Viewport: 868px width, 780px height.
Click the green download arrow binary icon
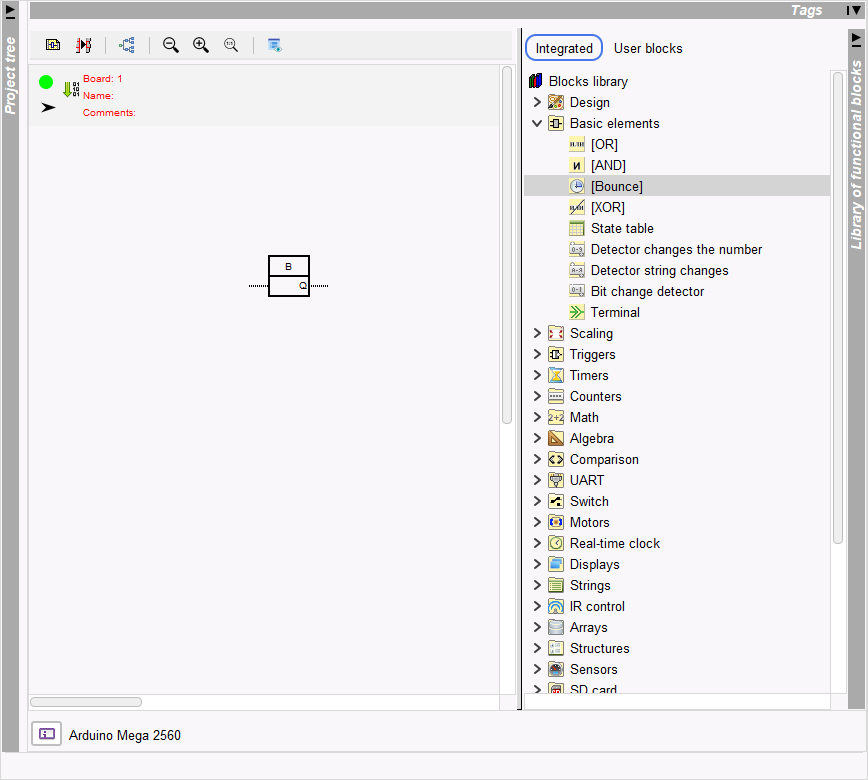(x=70, y=89)
